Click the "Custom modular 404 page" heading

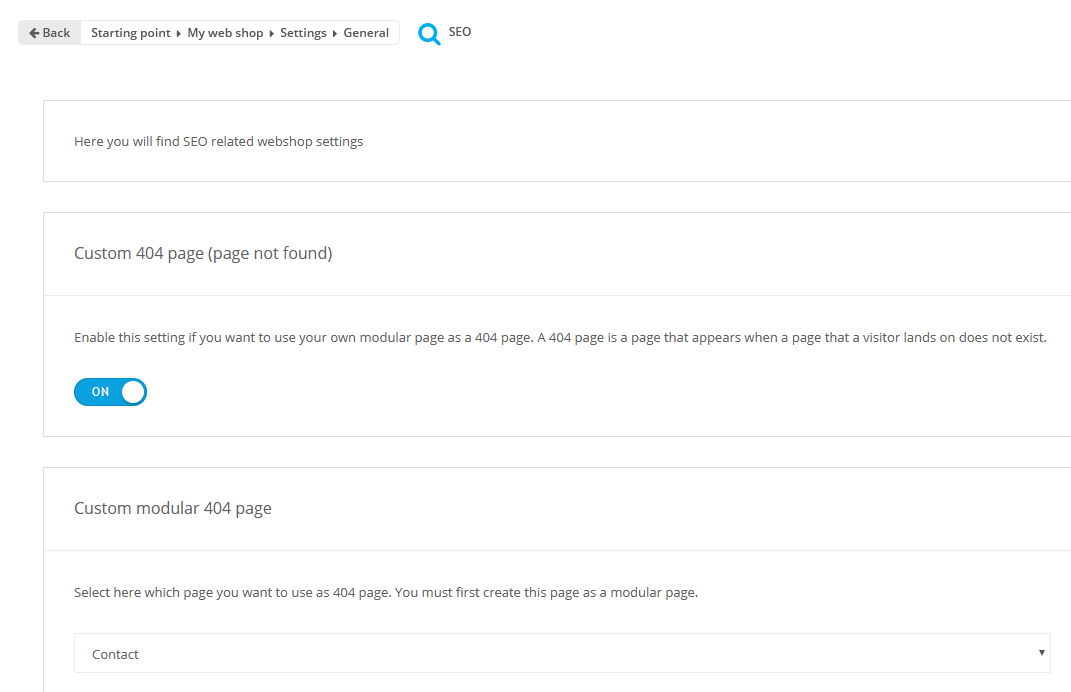(x=173, y=509)
